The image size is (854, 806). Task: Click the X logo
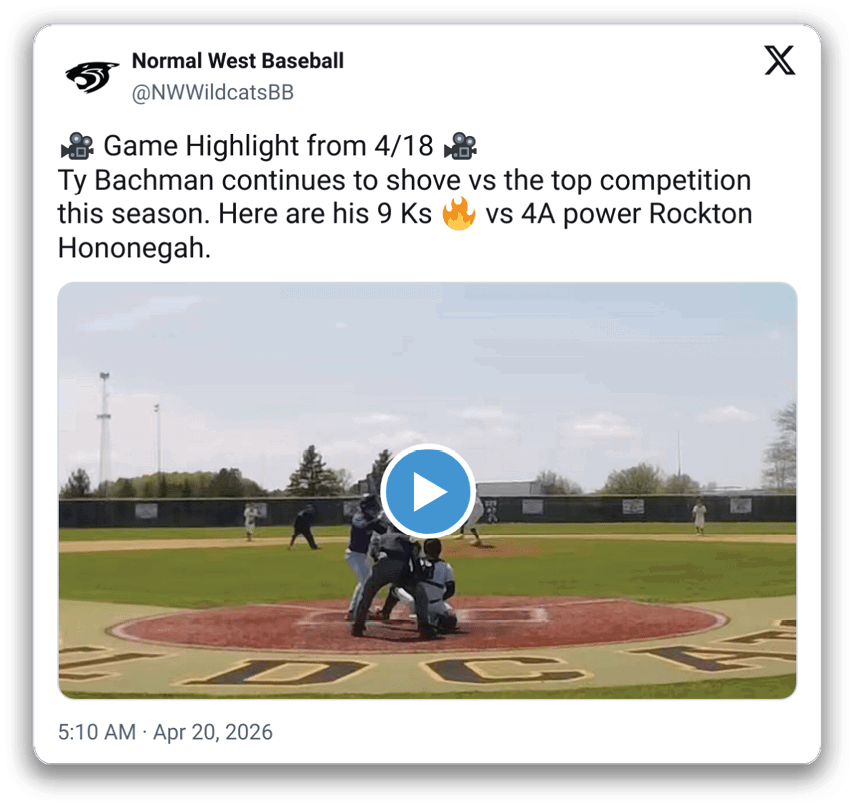coord(779,60)
